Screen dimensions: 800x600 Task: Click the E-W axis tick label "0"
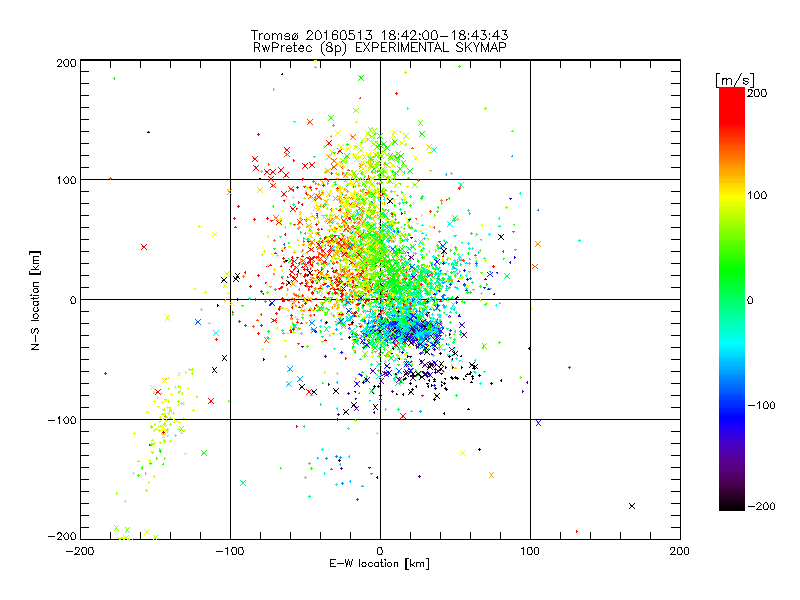pos(380,551)
